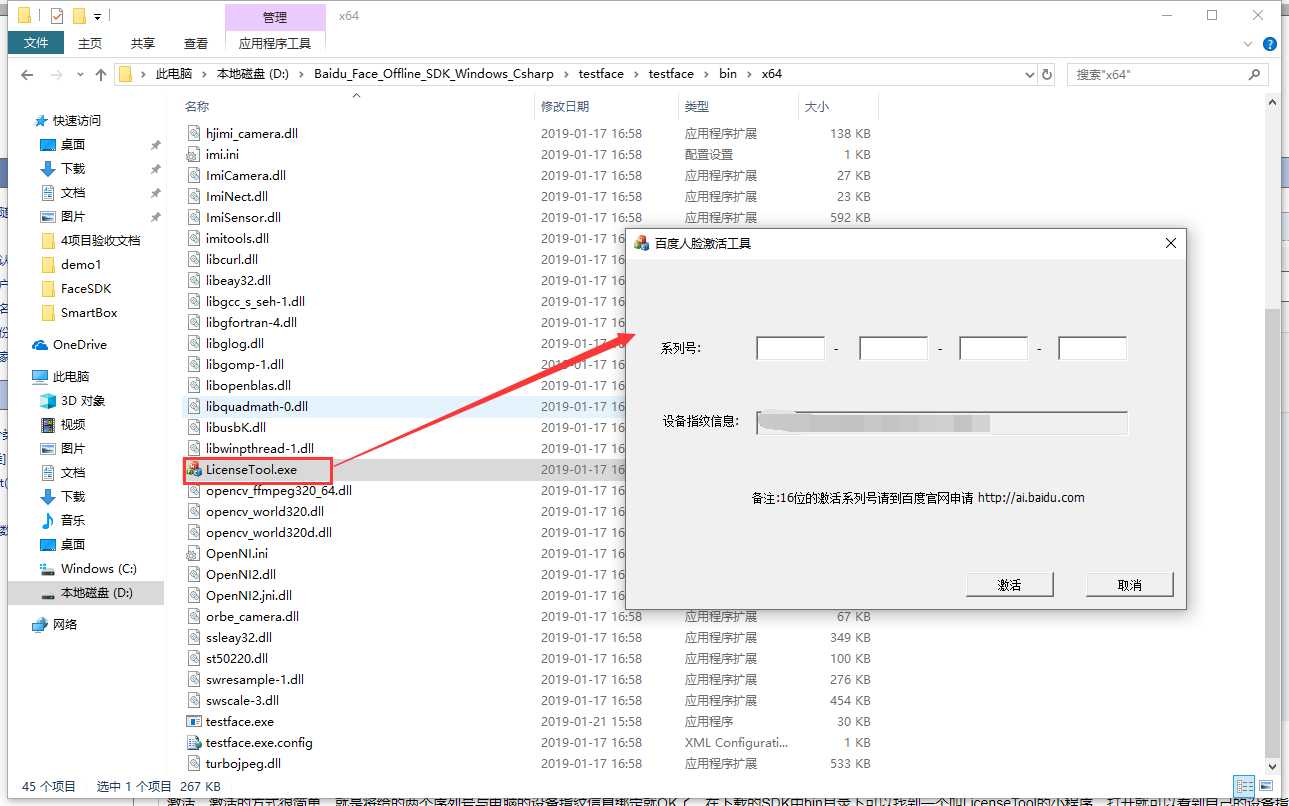Select OneDrive in navigation pane

79,344
